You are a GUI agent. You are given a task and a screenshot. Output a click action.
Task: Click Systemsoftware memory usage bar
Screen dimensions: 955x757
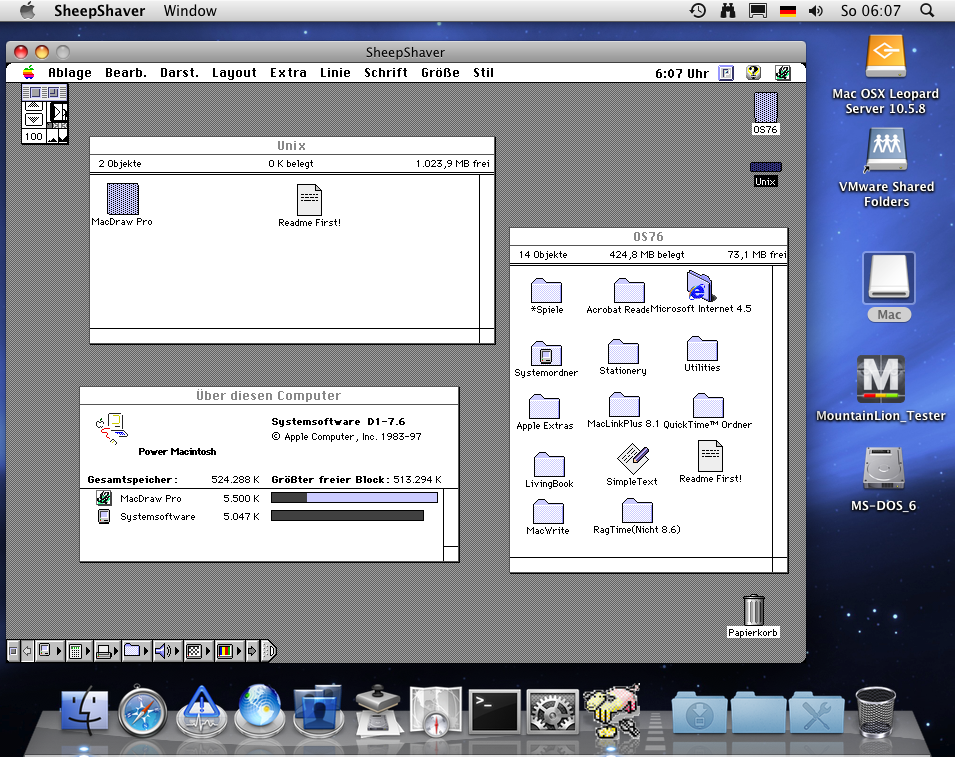tap(347, 516)
